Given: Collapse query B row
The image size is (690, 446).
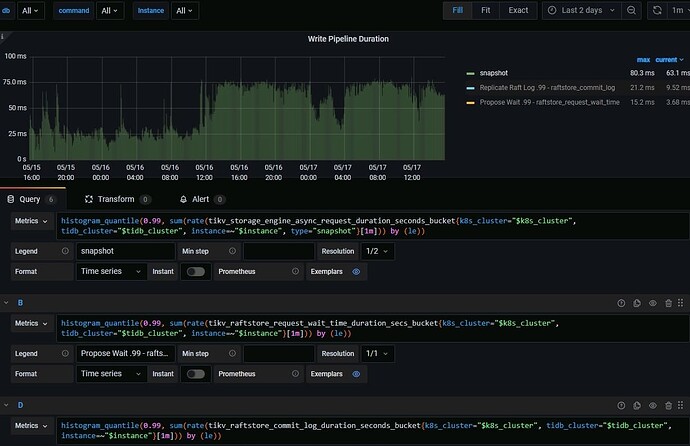Looking at the screenshot, I should coord(5,301).
